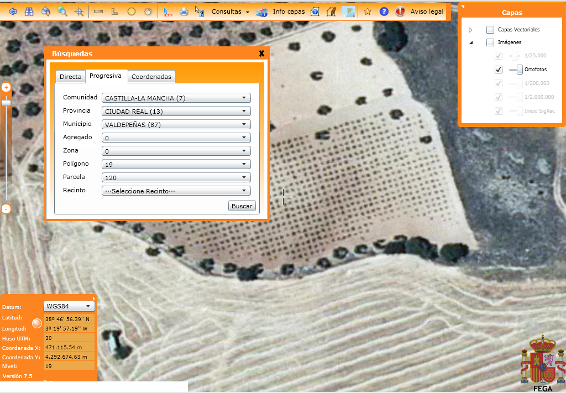The height and width of the screenshot is (393, 566).
Task: Click the red warning exclamation icon
Action: point(400,12)
